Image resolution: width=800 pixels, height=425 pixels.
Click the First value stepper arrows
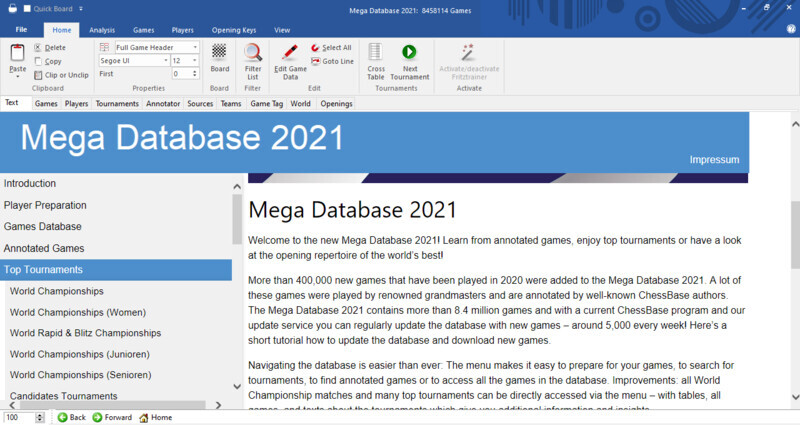(x=194, y=74)
